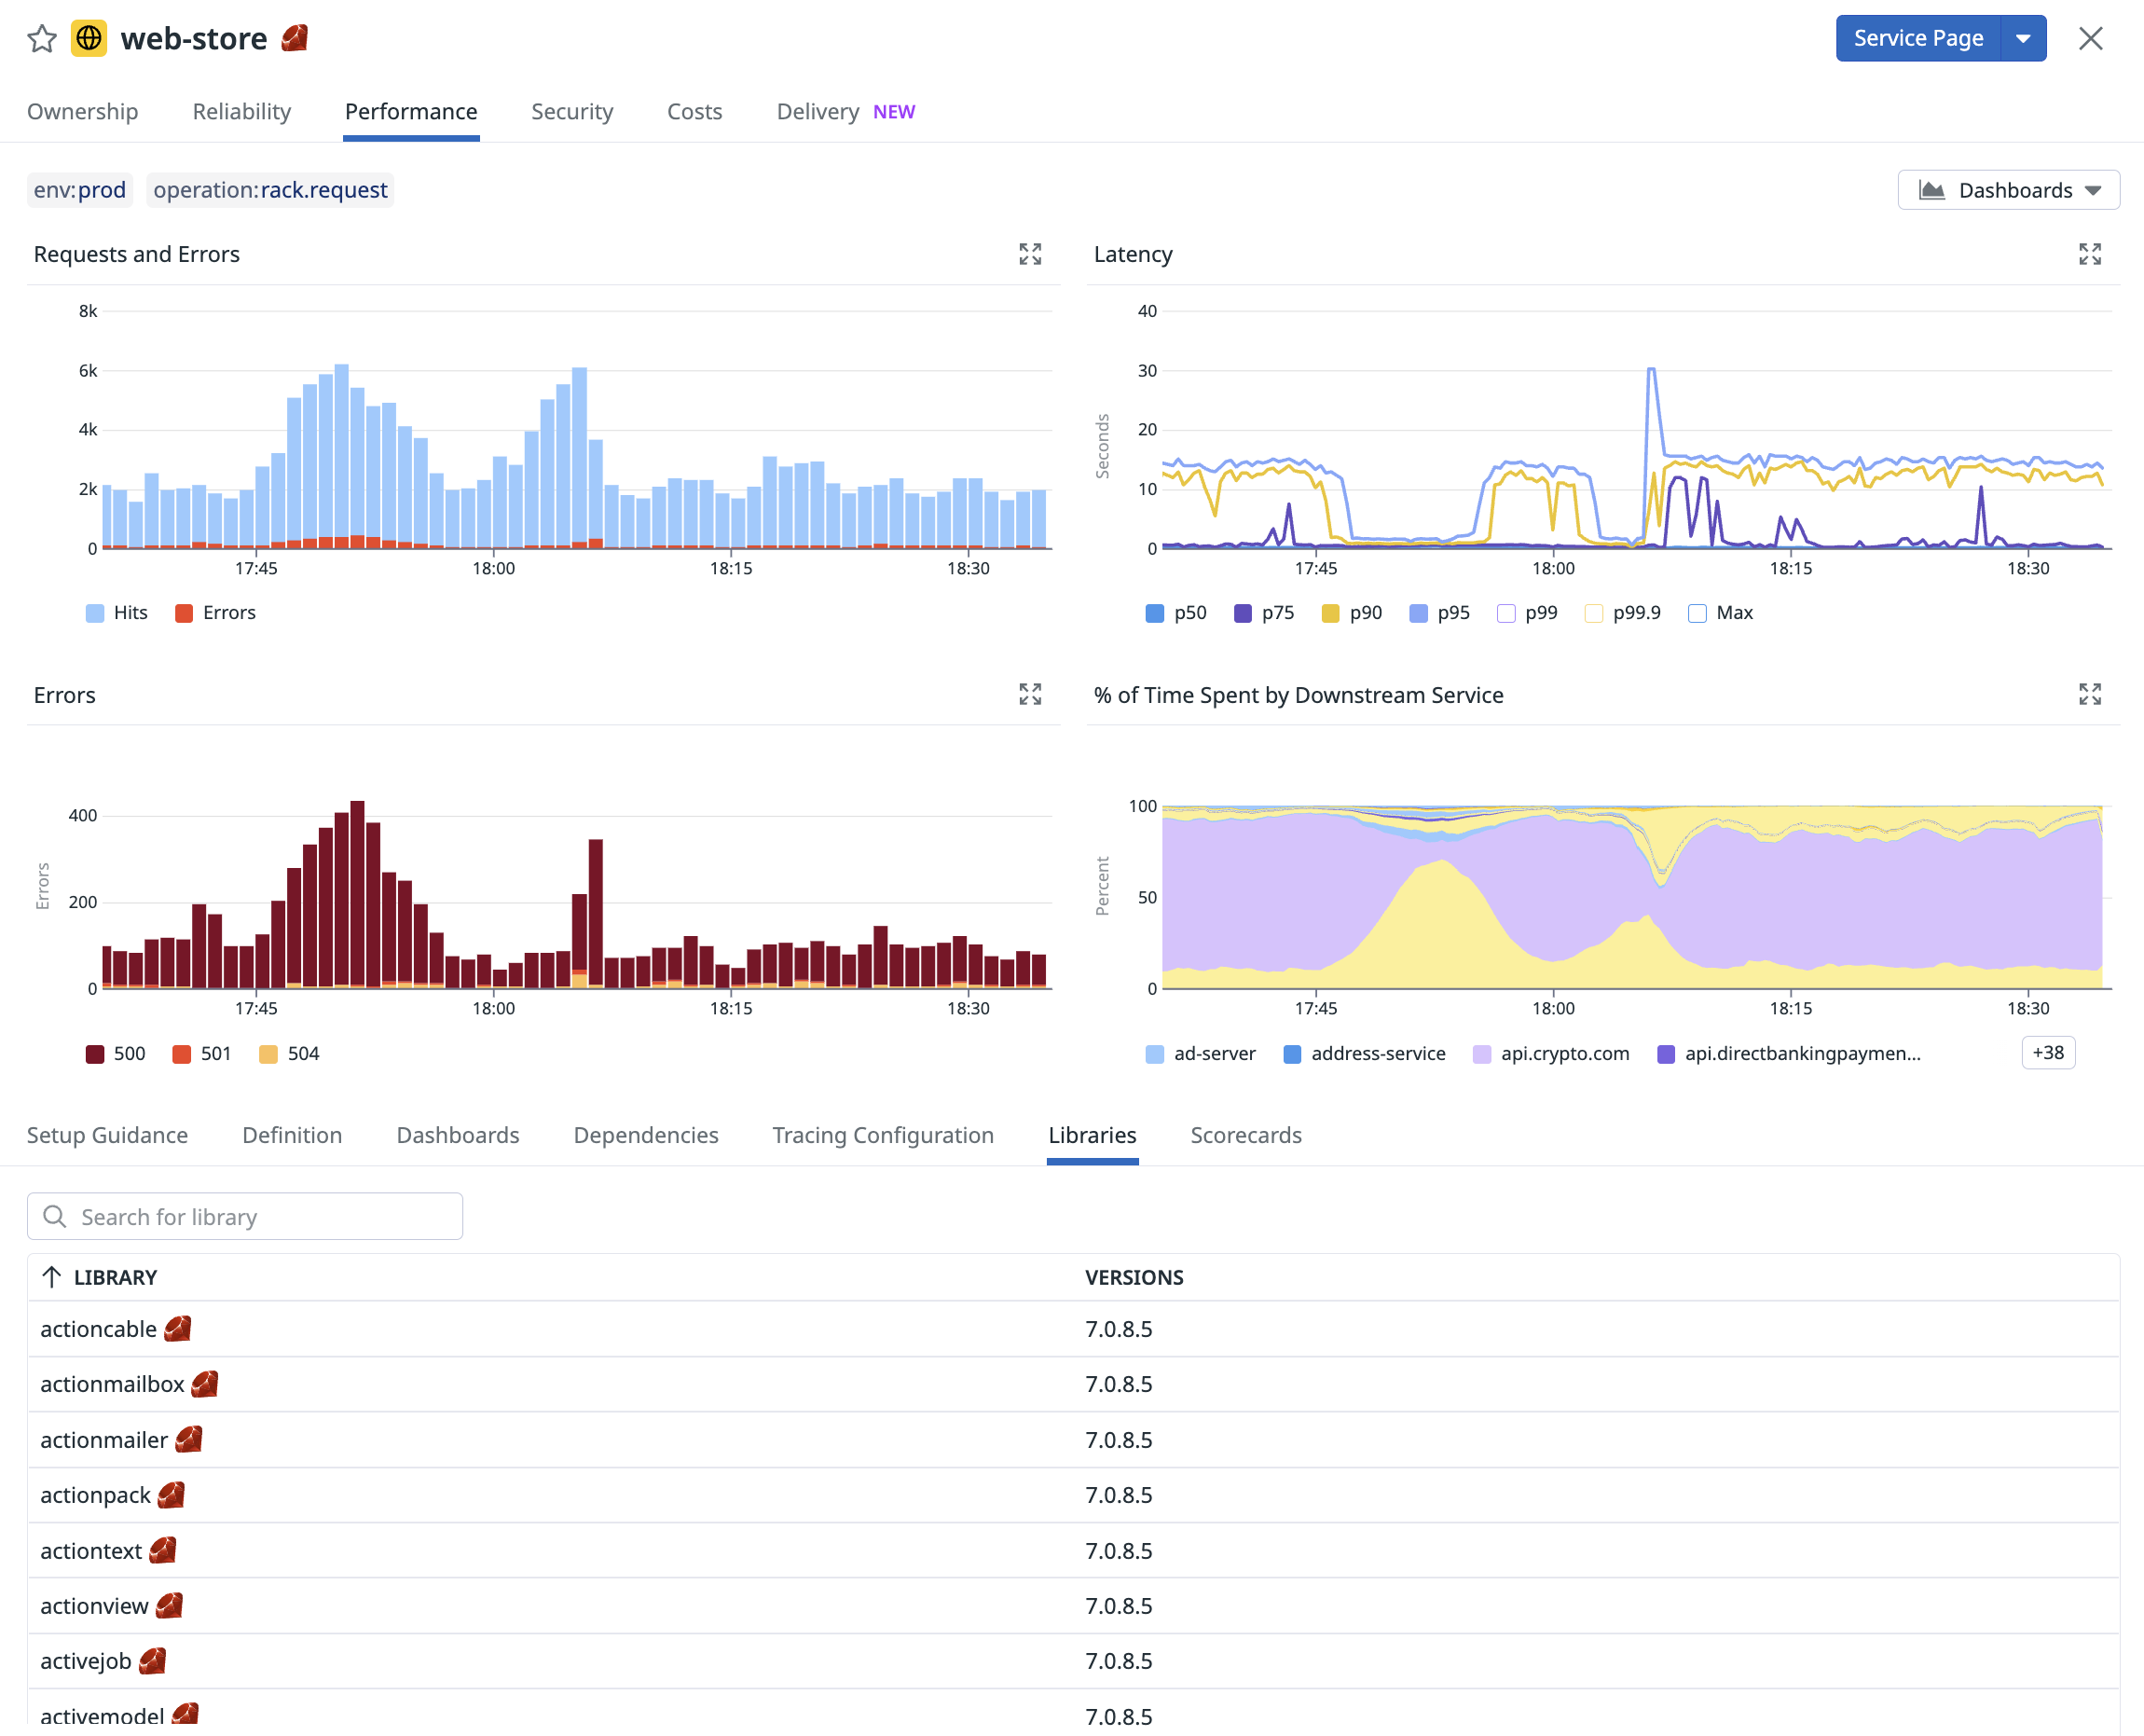
Task: Click the web-store globe service icon
Action: coord(89,38)
